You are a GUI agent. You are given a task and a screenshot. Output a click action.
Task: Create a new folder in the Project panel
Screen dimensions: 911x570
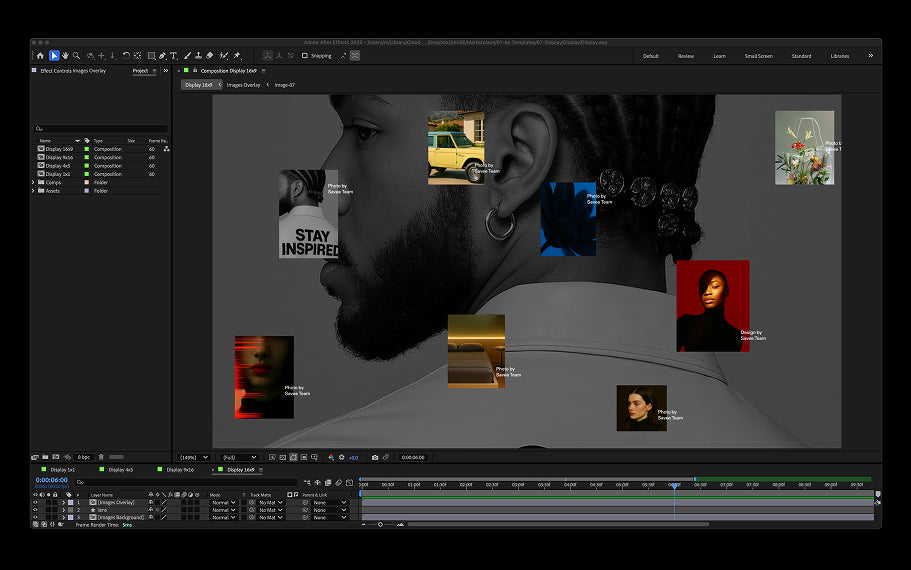point(45,457)
